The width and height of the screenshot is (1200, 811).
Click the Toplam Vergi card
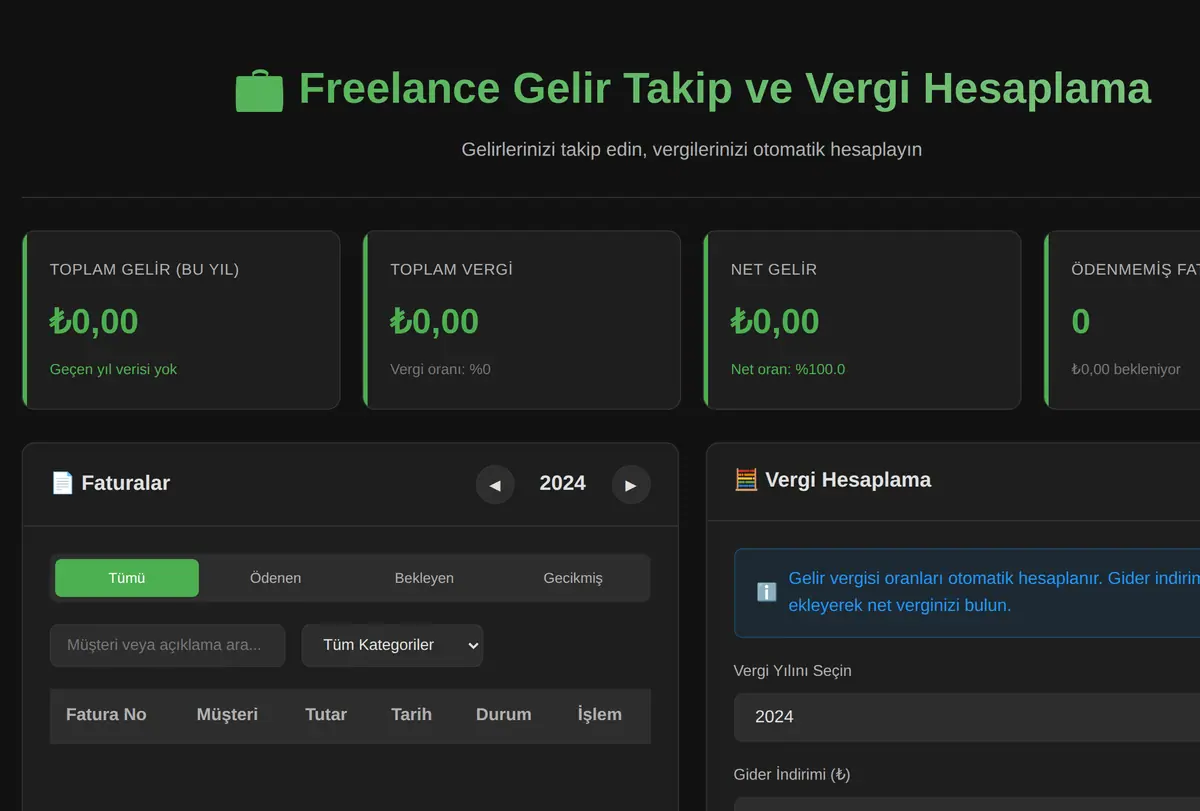[x=522, y=320]
